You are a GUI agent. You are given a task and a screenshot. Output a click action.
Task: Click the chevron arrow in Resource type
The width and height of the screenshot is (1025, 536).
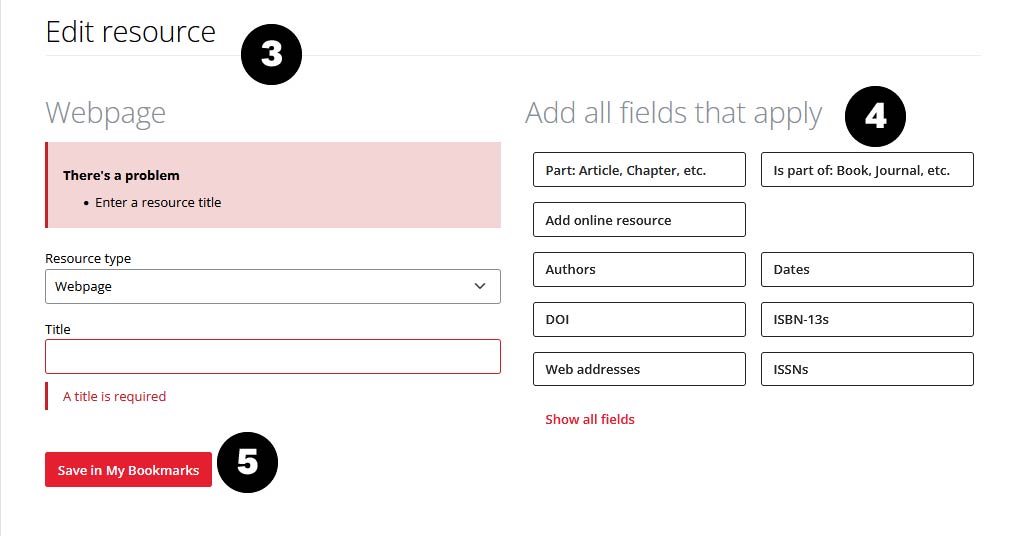coord(480,286)
